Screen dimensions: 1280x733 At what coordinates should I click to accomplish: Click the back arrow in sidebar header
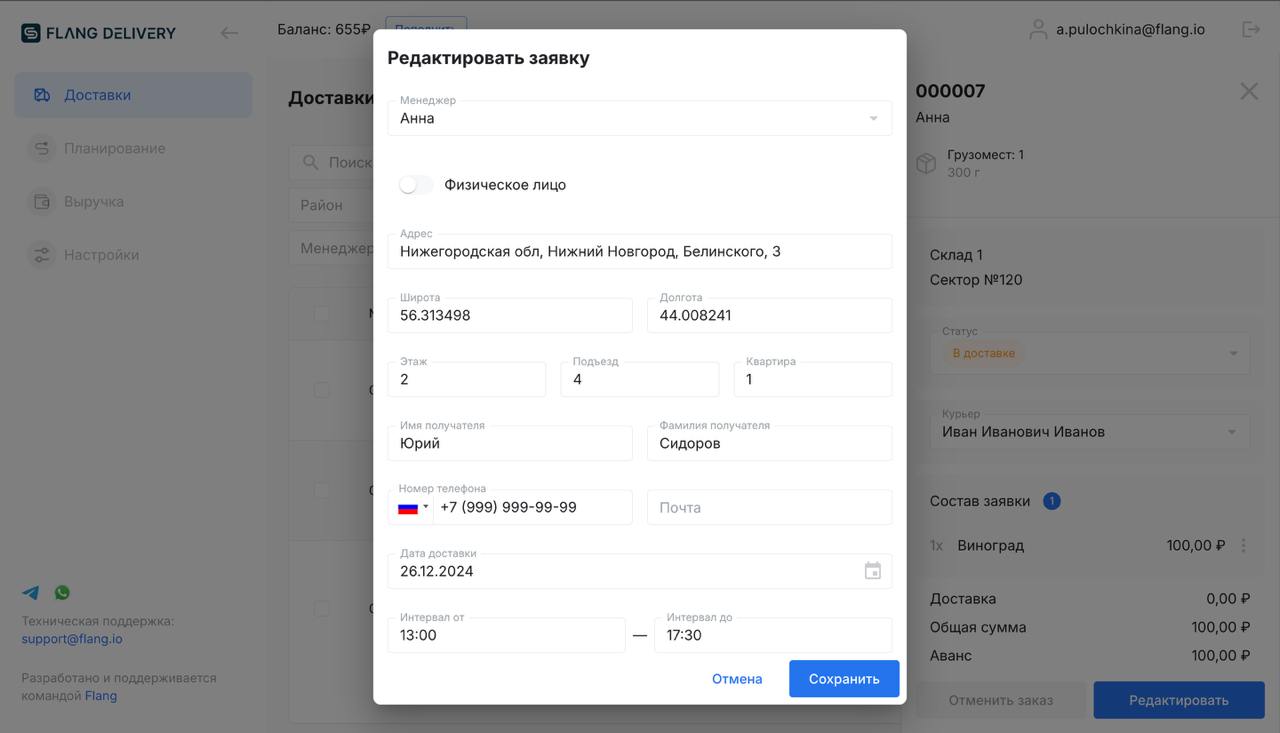229,33
